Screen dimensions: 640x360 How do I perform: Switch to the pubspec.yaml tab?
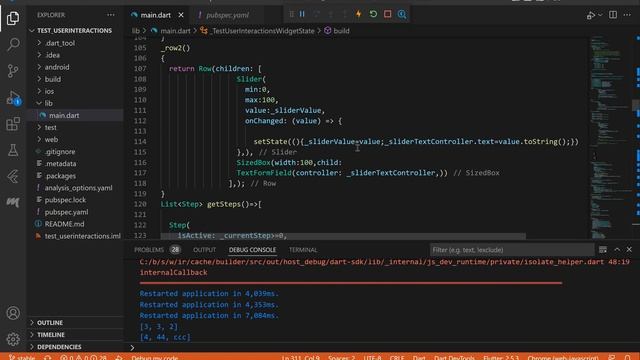(227, 15)
